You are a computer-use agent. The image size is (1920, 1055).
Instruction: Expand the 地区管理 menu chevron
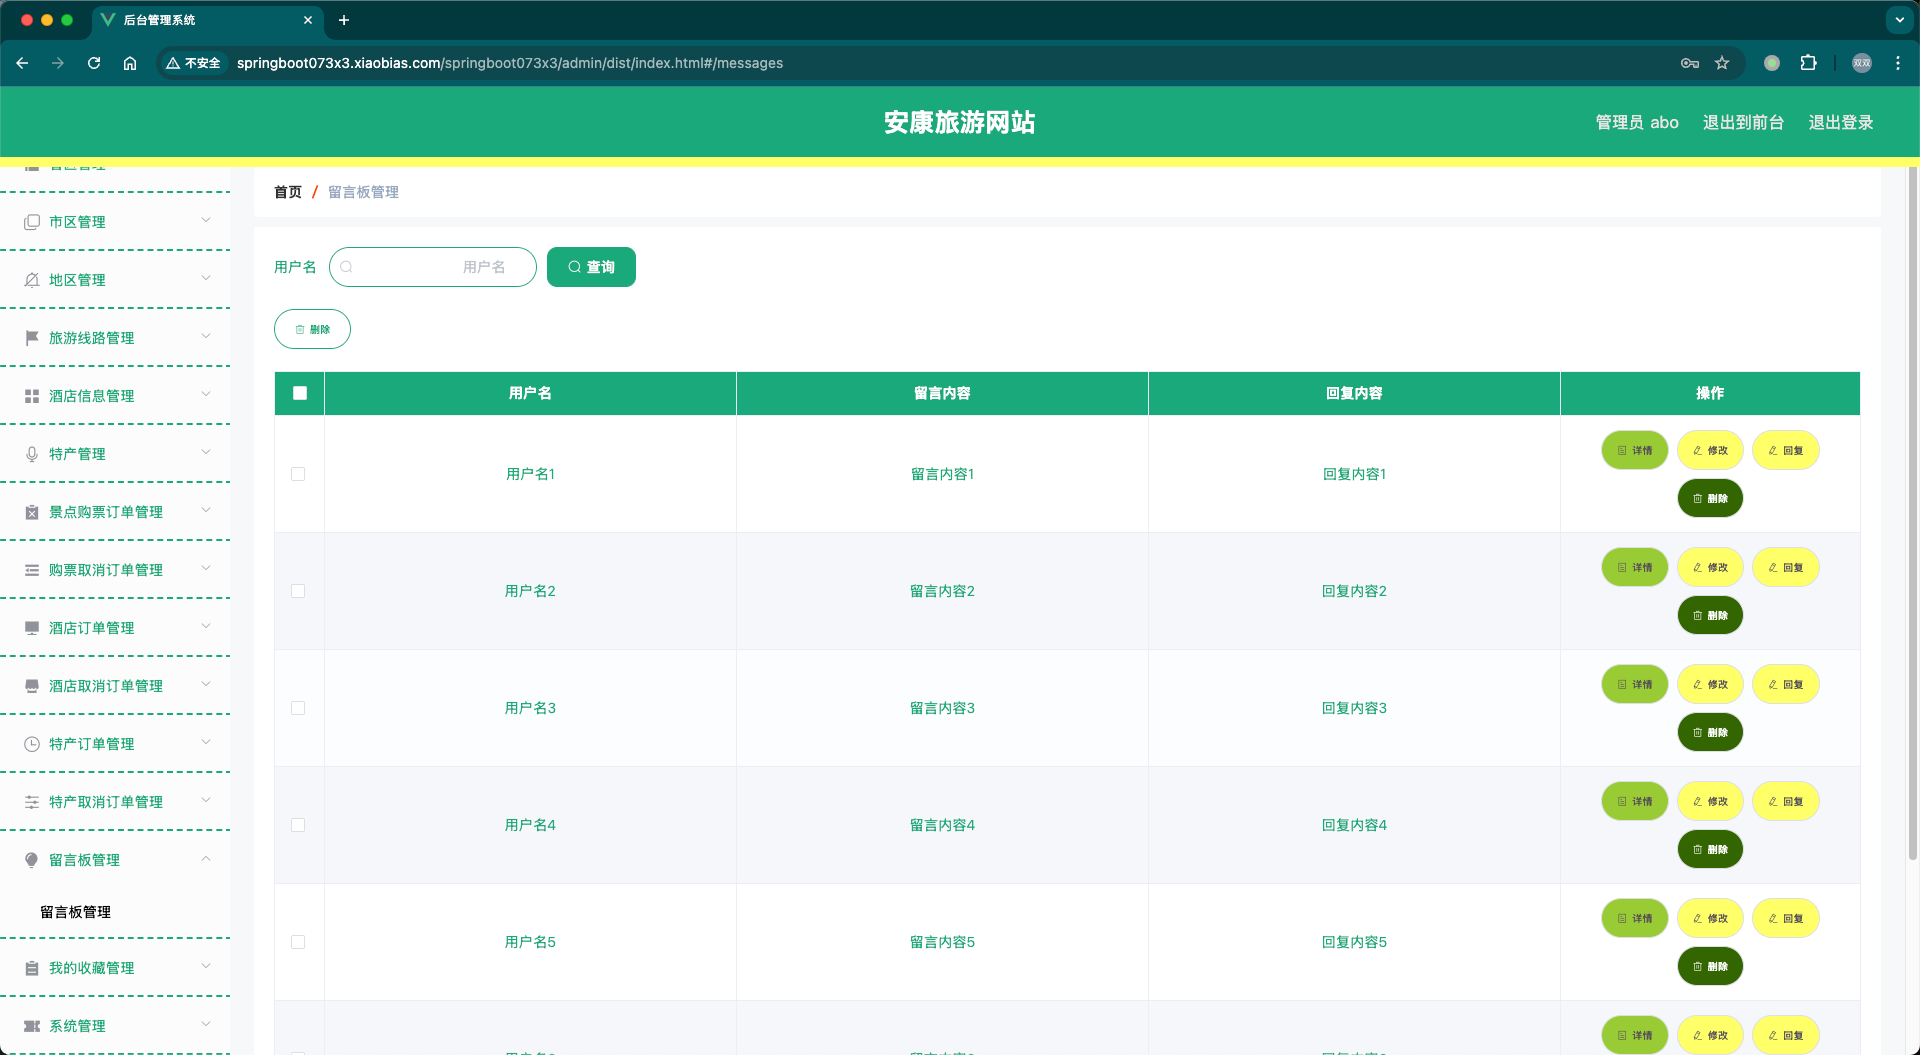point(206,279)
